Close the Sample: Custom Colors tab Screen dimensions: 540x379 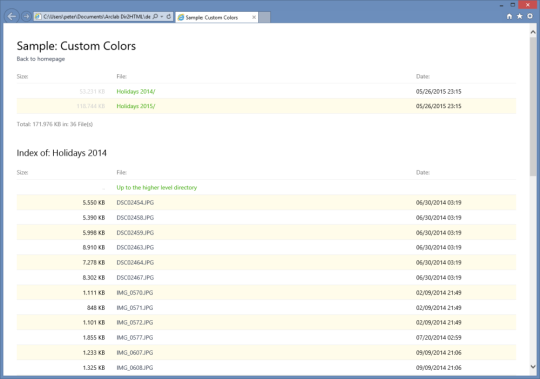coord(254,17)
